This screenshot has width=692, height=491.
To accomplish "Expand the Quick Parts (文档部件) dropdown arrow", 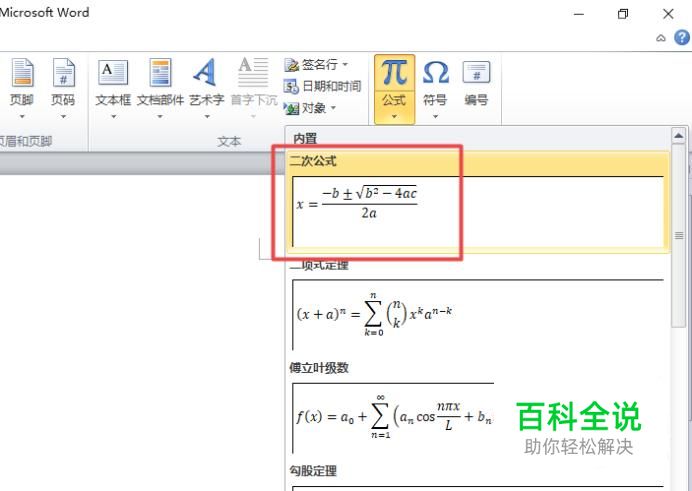I will tap(160, 116).
